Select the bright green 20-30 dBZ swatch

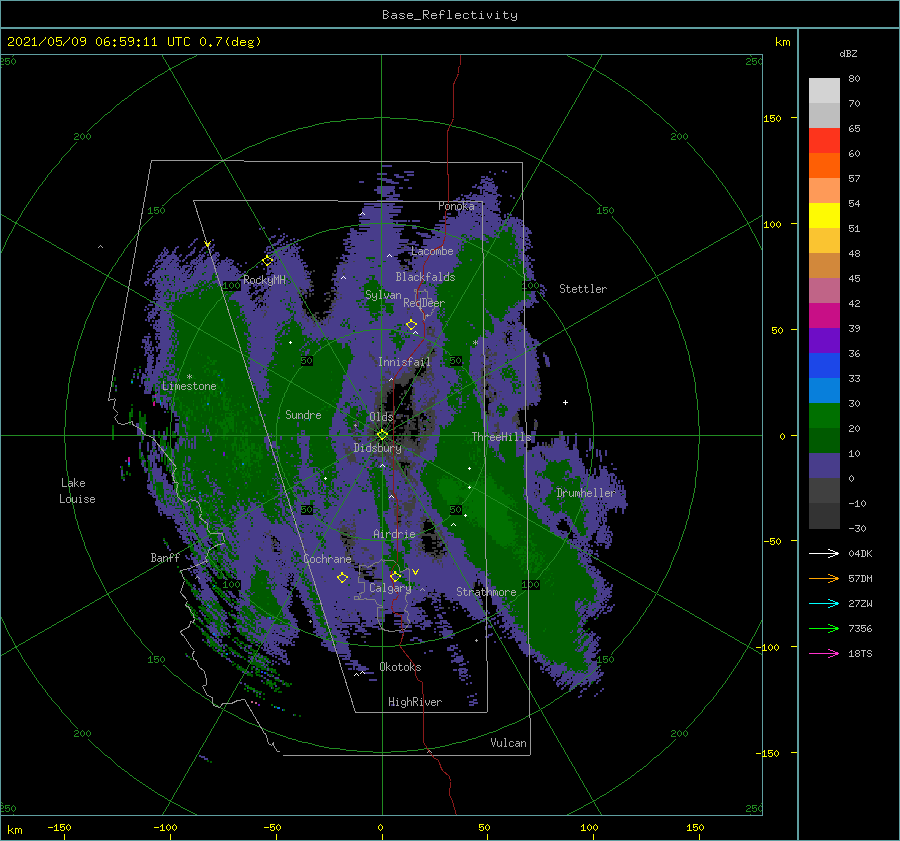pos(824,416)
